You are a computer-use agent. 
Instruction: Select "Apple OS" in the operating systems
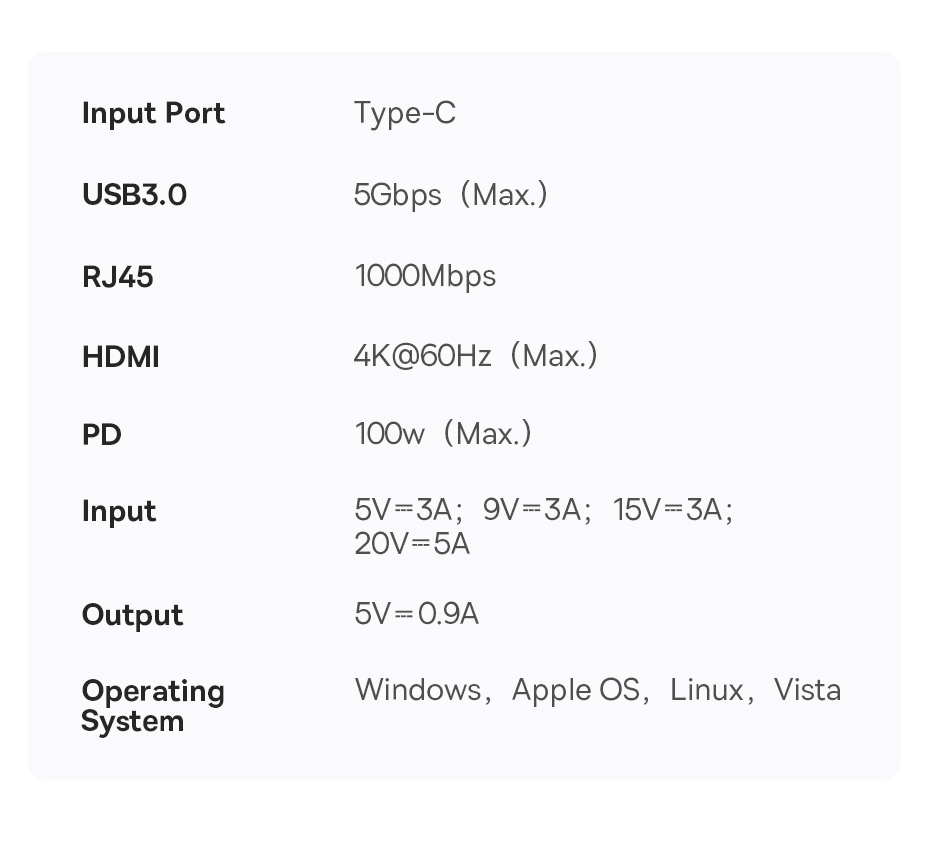[575, 690]
